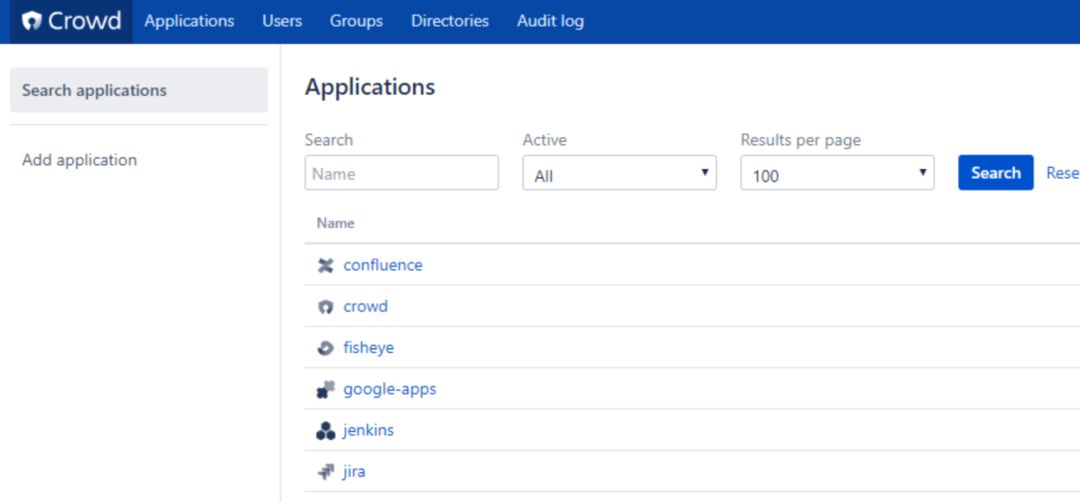The image size is (1080, 502).
Task: Click the Applications page heading
Action: [x=370, y=87]
